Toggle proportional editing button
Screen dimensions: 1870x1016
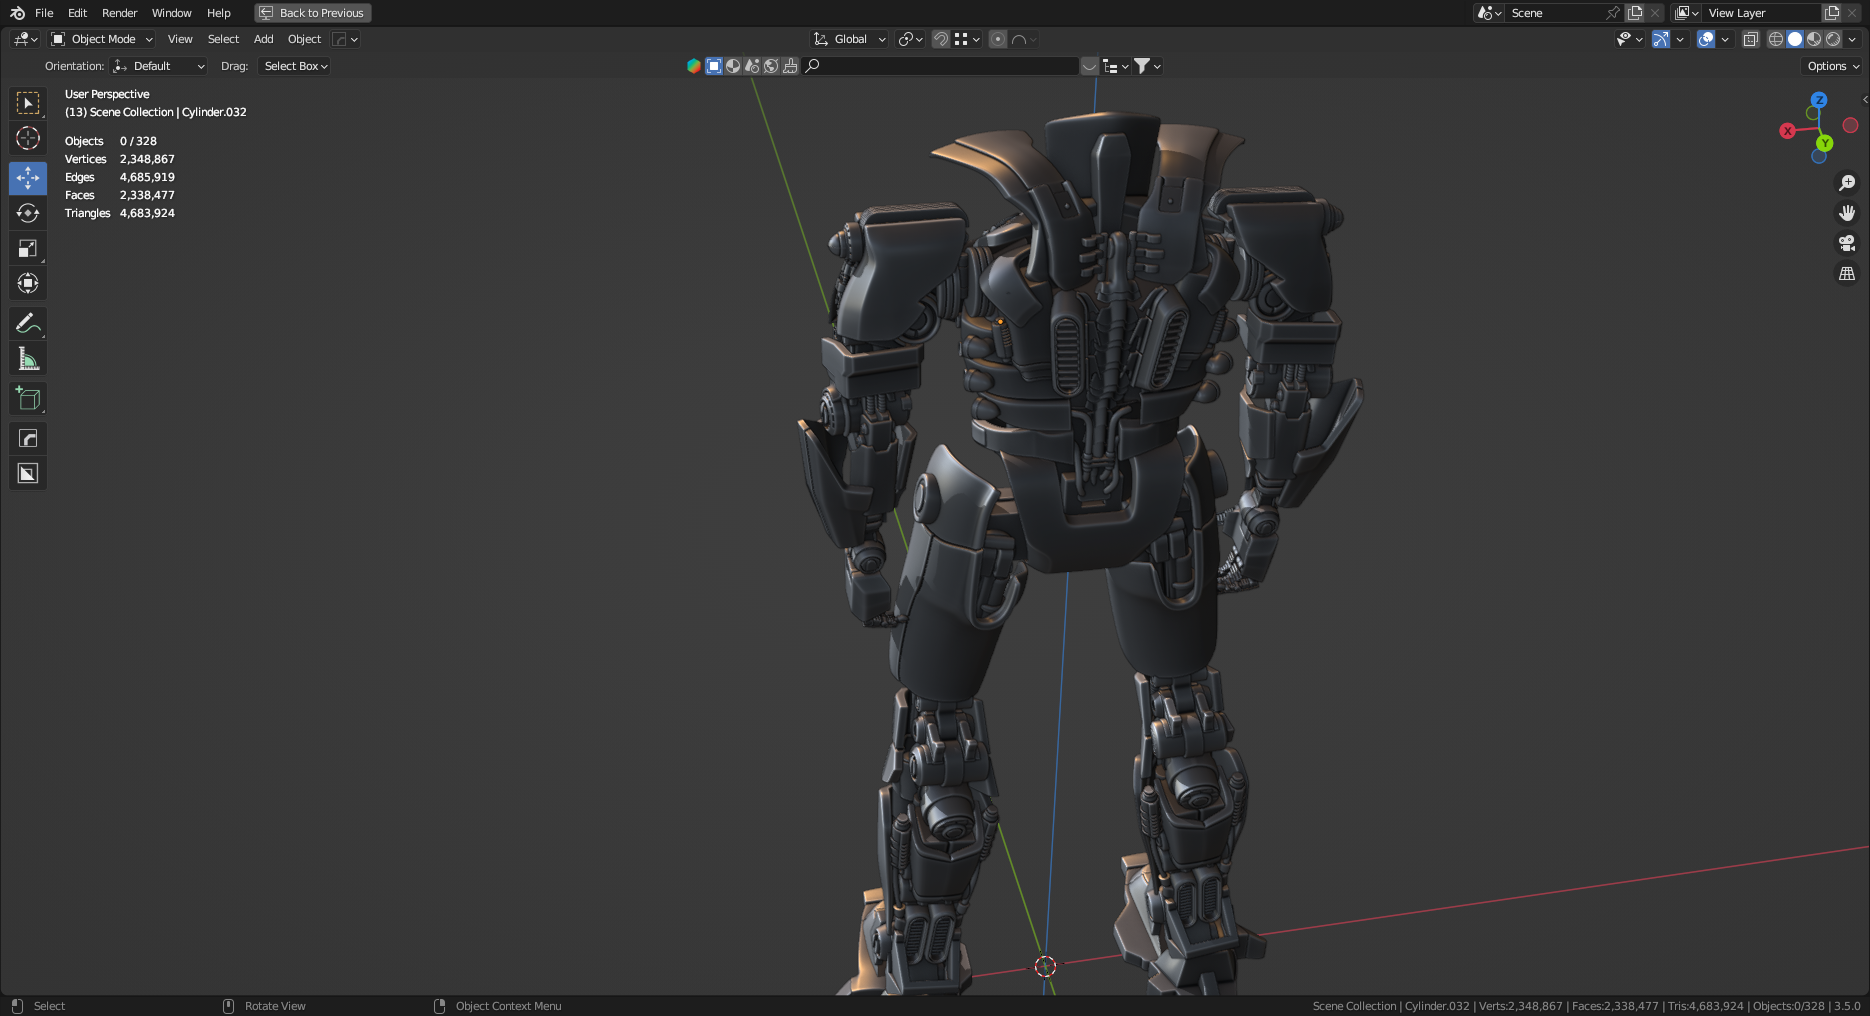[x=997, y=39]
